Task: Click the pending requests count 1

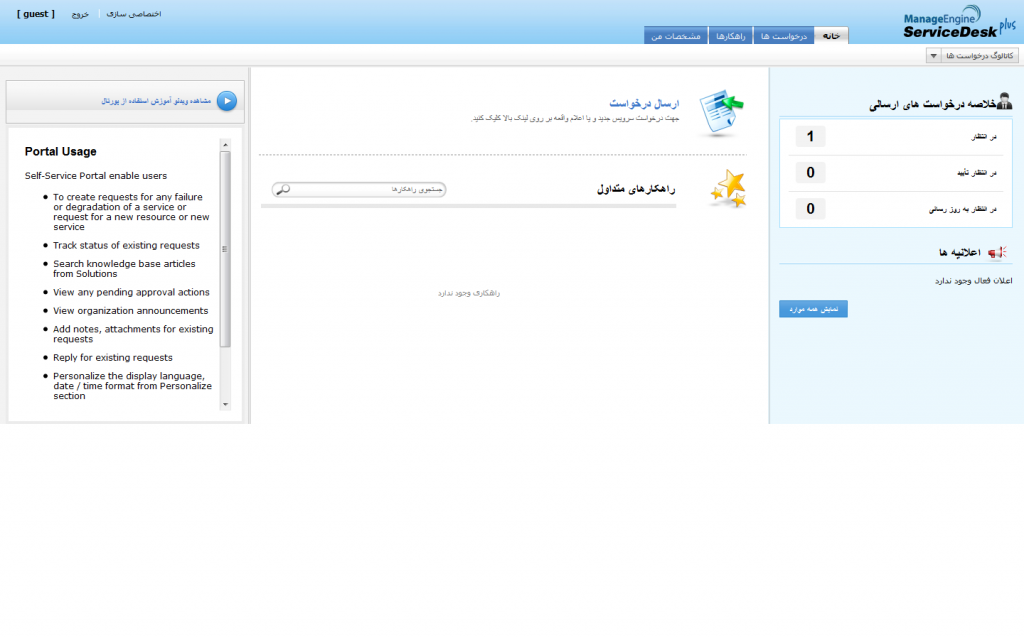Action: [x=810, y=137]
